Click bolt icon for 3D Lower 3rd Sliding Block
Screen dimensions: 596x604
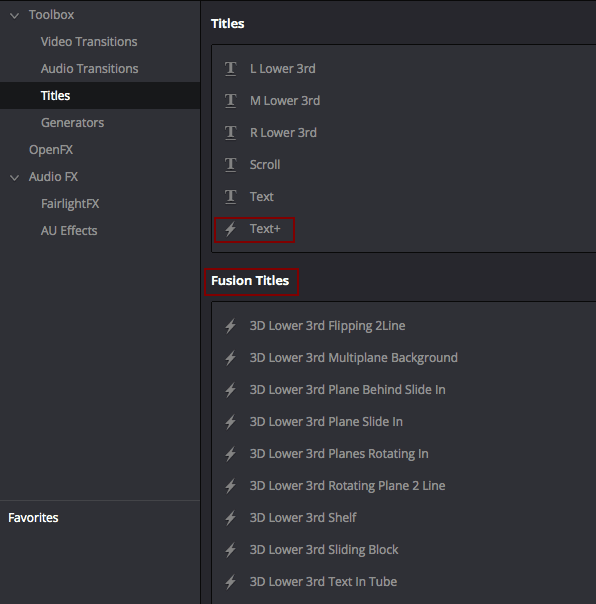(x=230, y=550)
